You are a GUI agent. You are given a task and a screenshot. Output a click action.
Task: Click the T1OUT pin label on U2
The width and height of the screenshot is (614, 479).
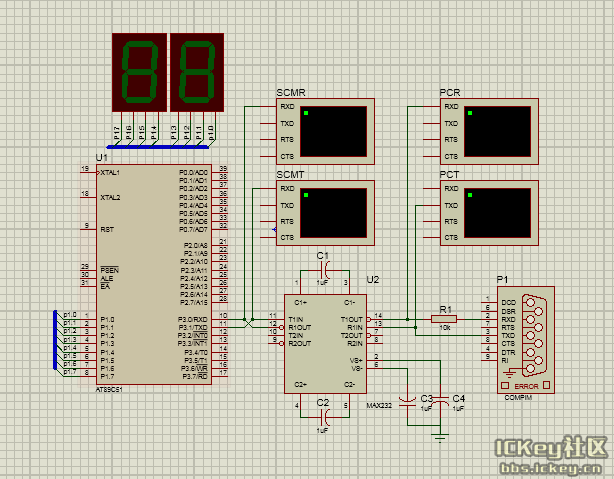point(352,320)
